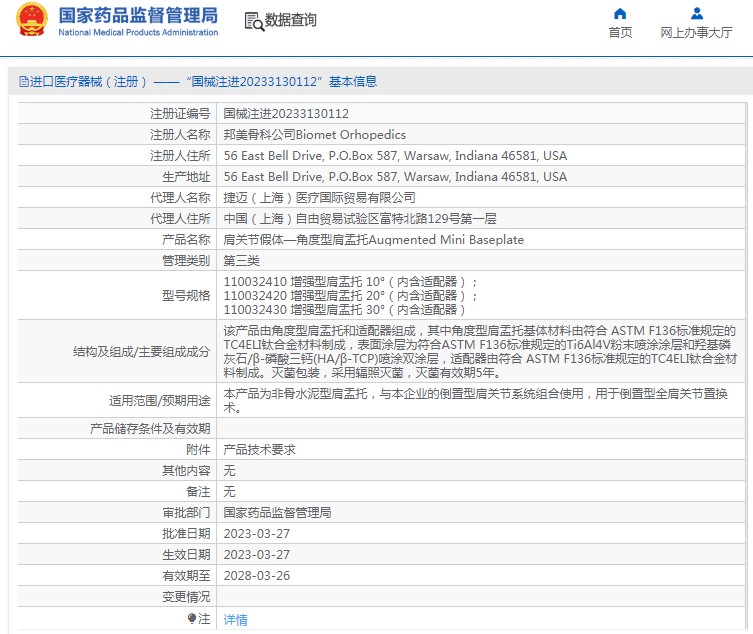Select the 其他内容 value 无

tap(230, 471)
